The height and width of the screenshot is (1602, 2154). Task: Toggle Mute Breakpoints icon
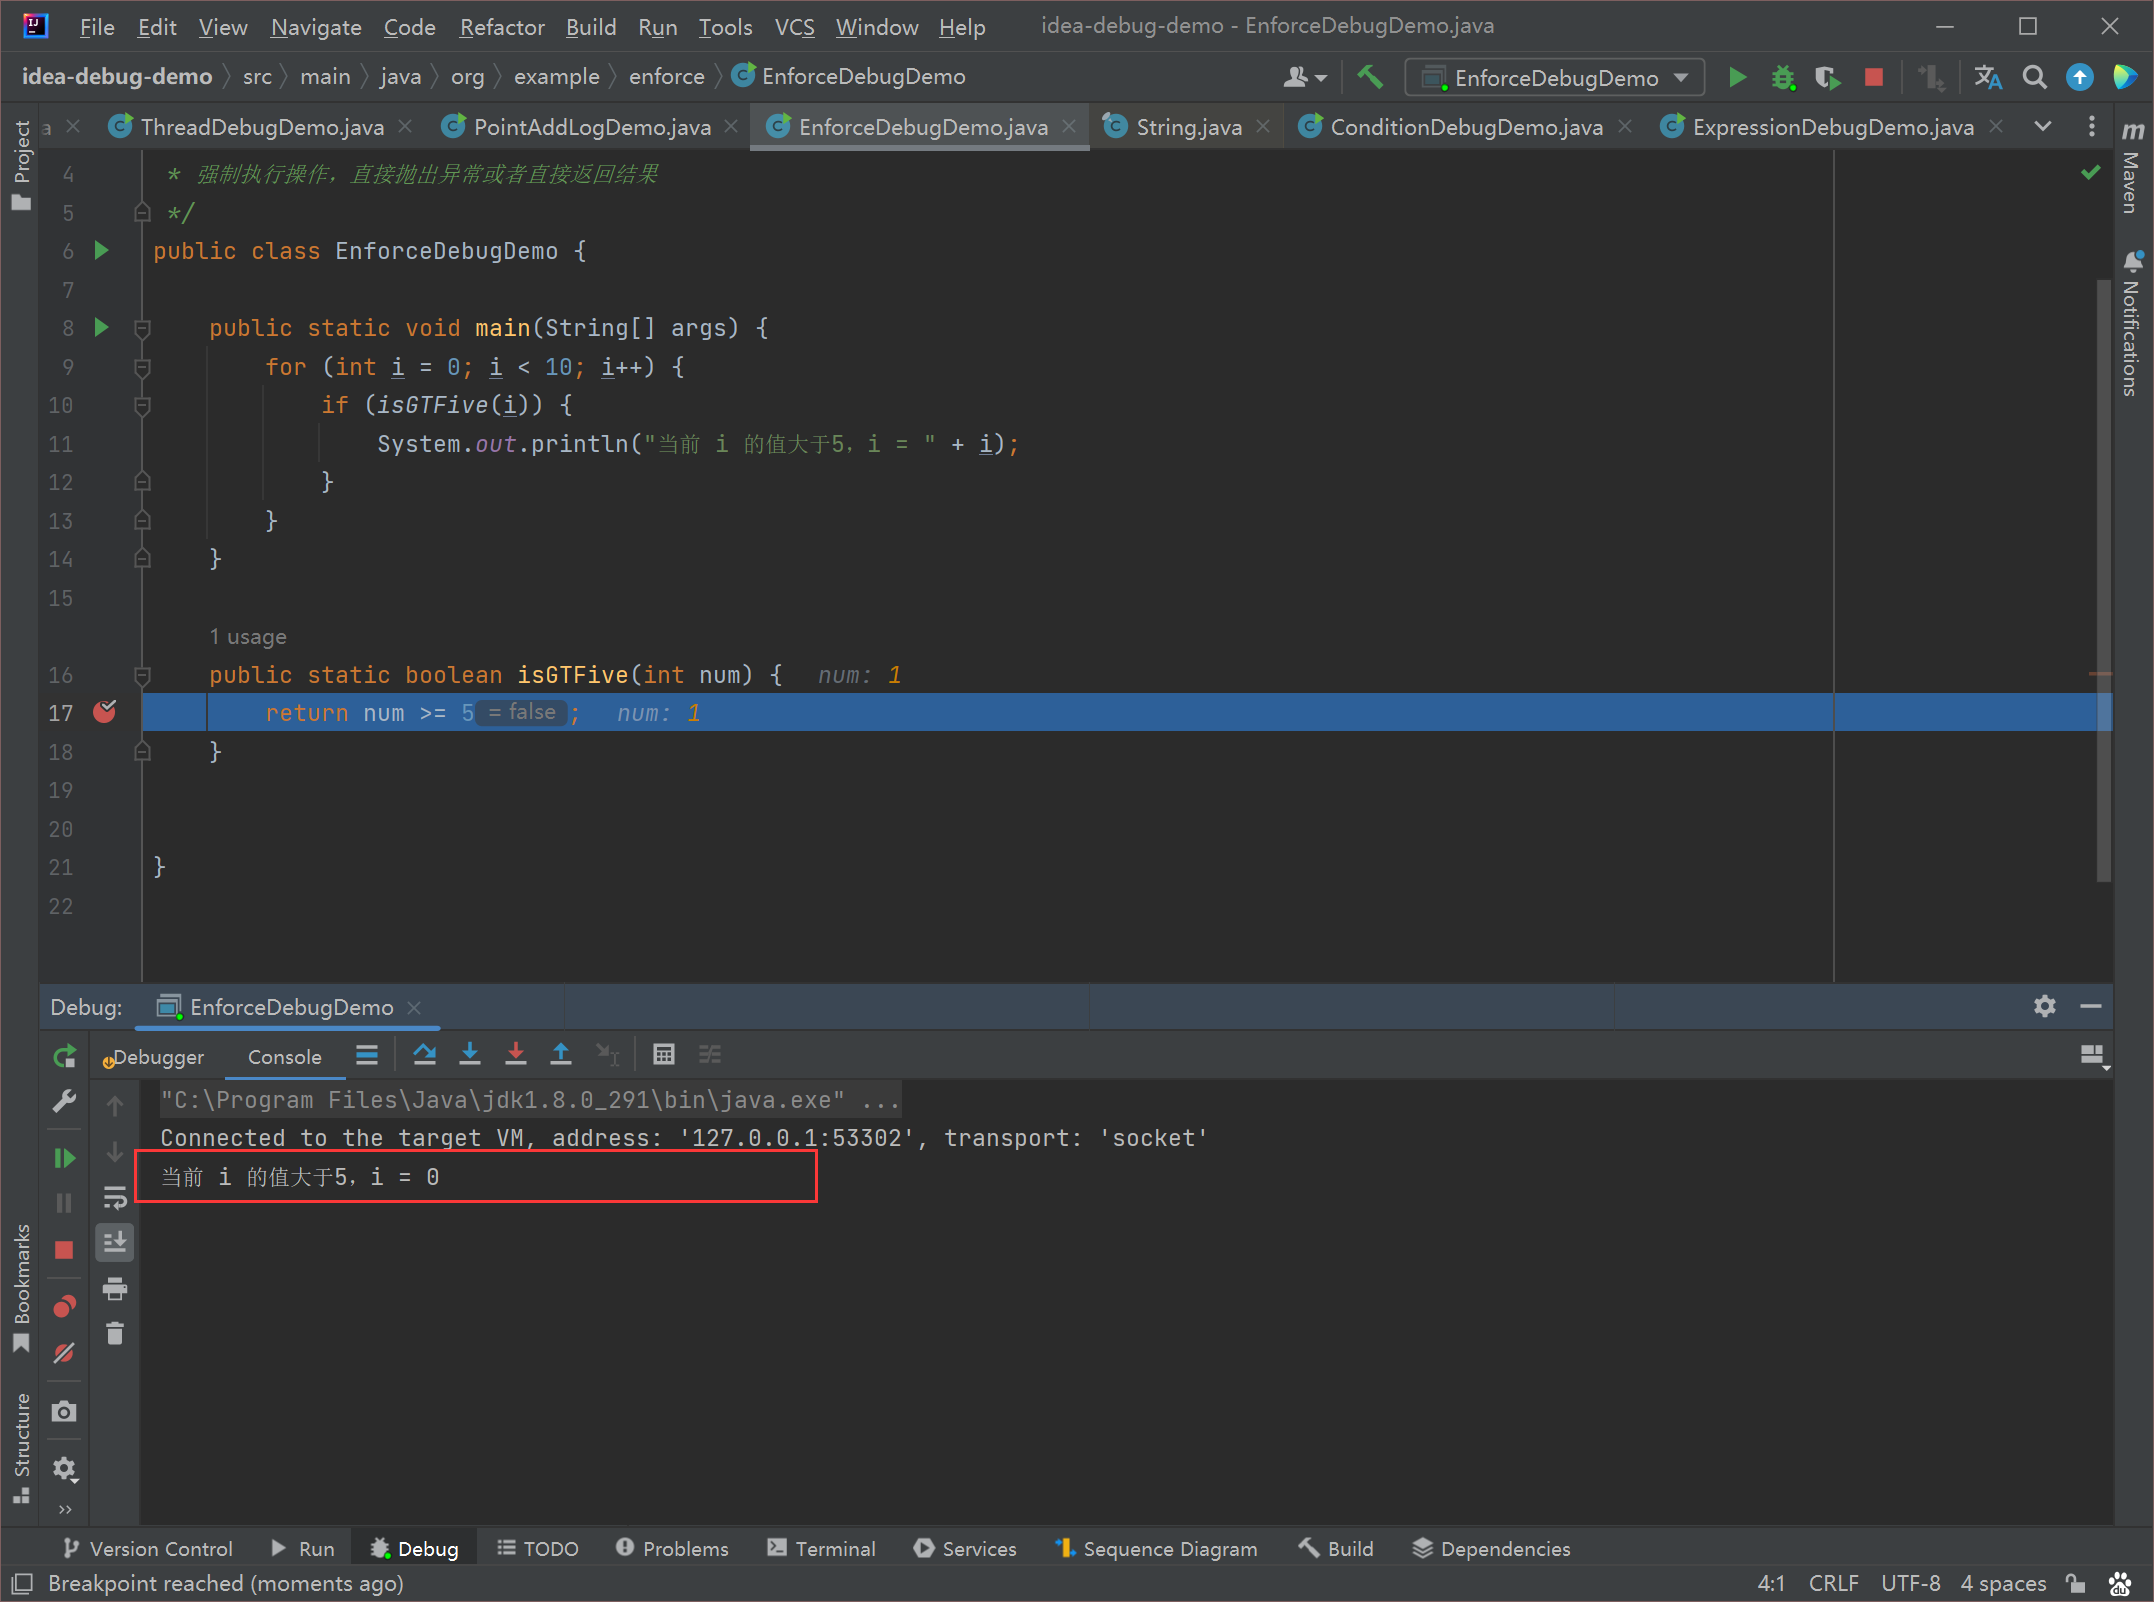(x=64, y=1353)
